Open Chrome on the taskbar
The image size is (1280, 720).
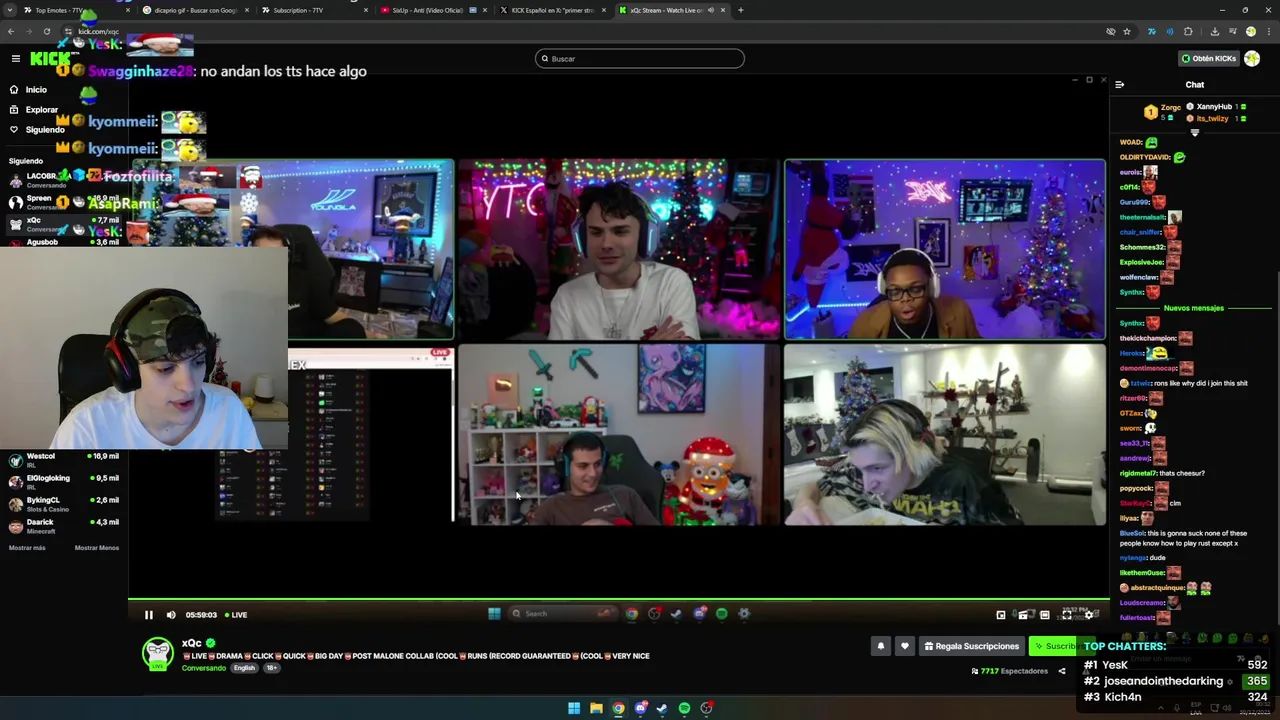(x=618, y=708)
